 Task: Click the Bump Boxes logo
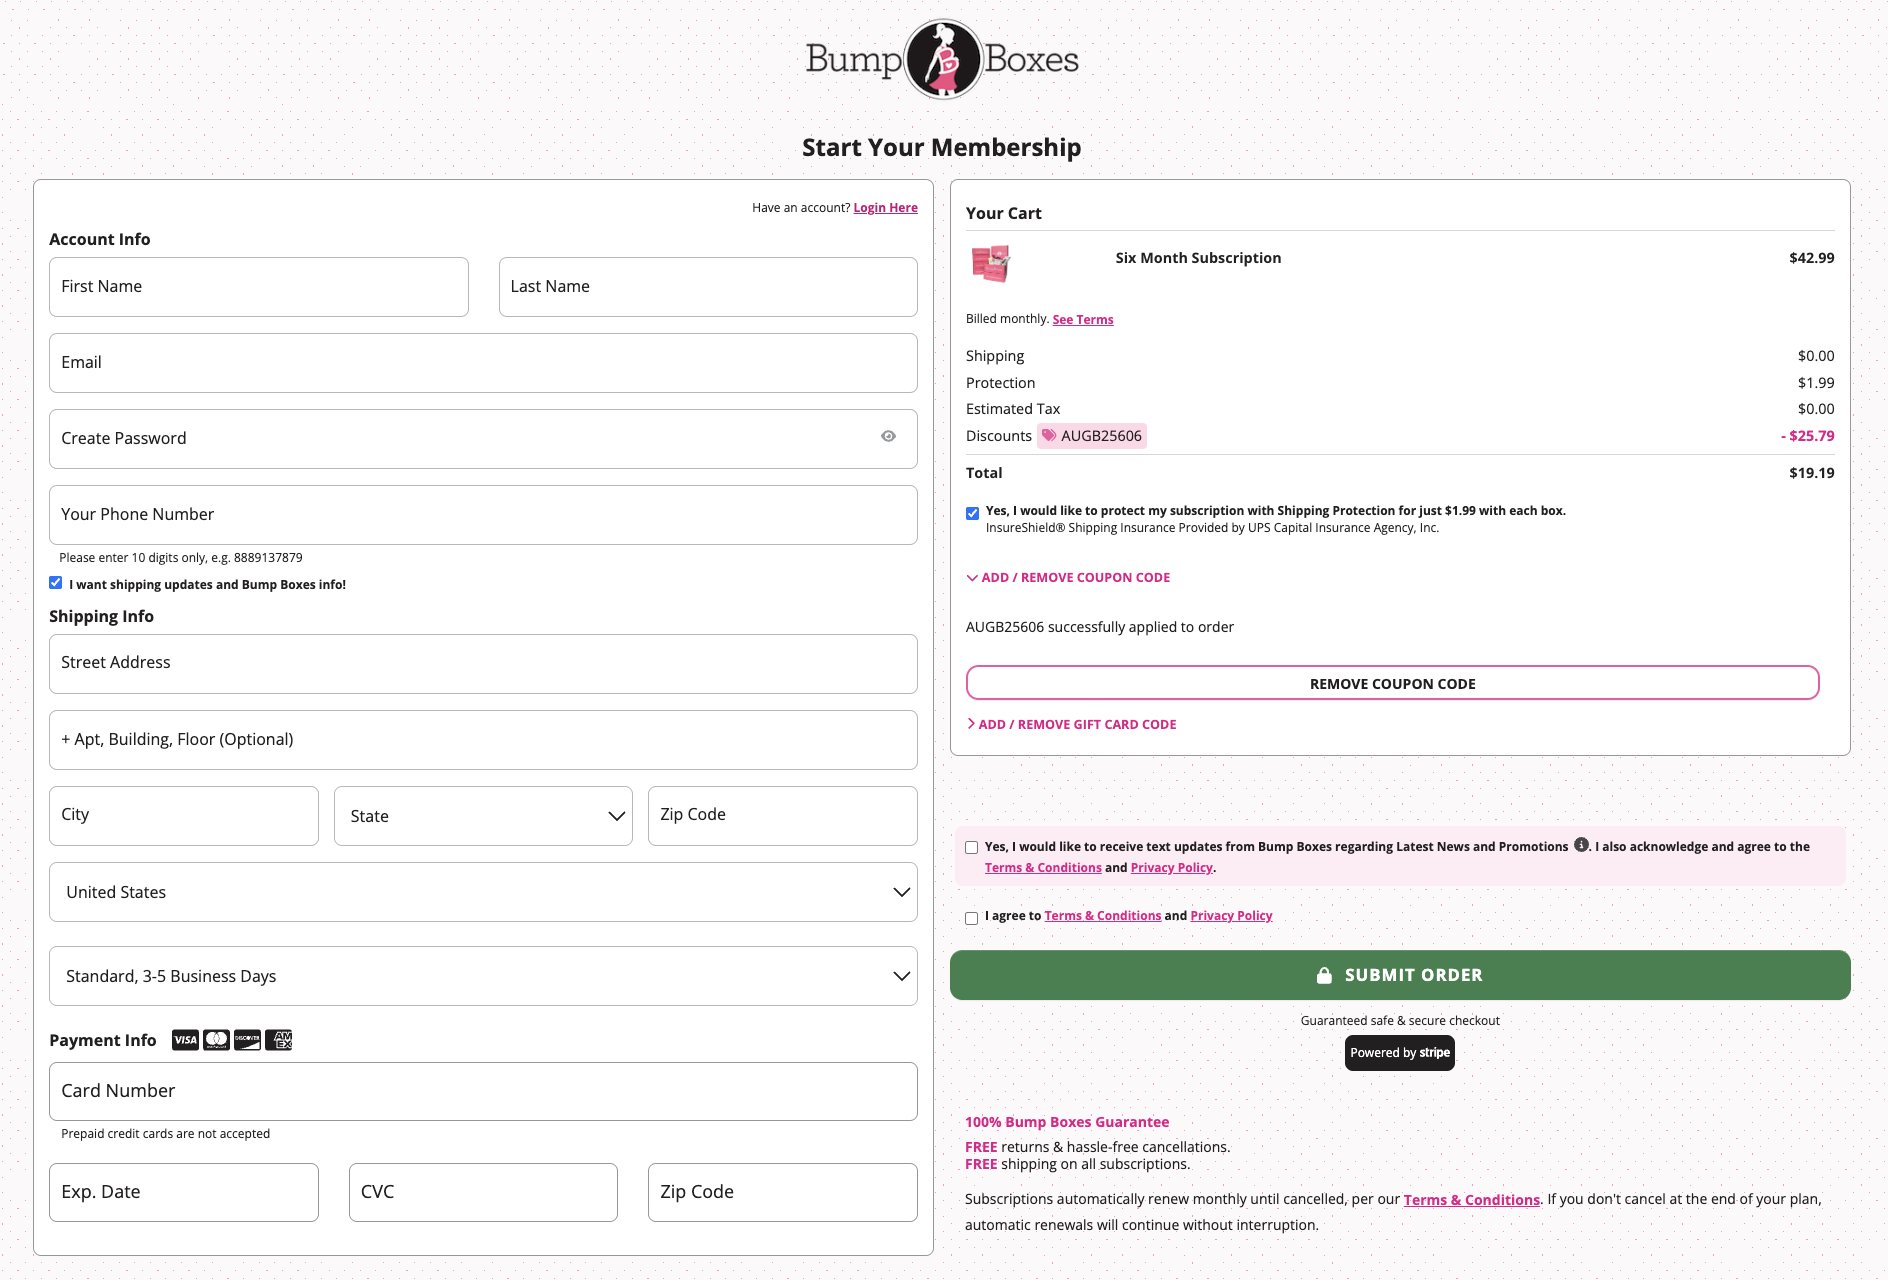pos(942,59)
